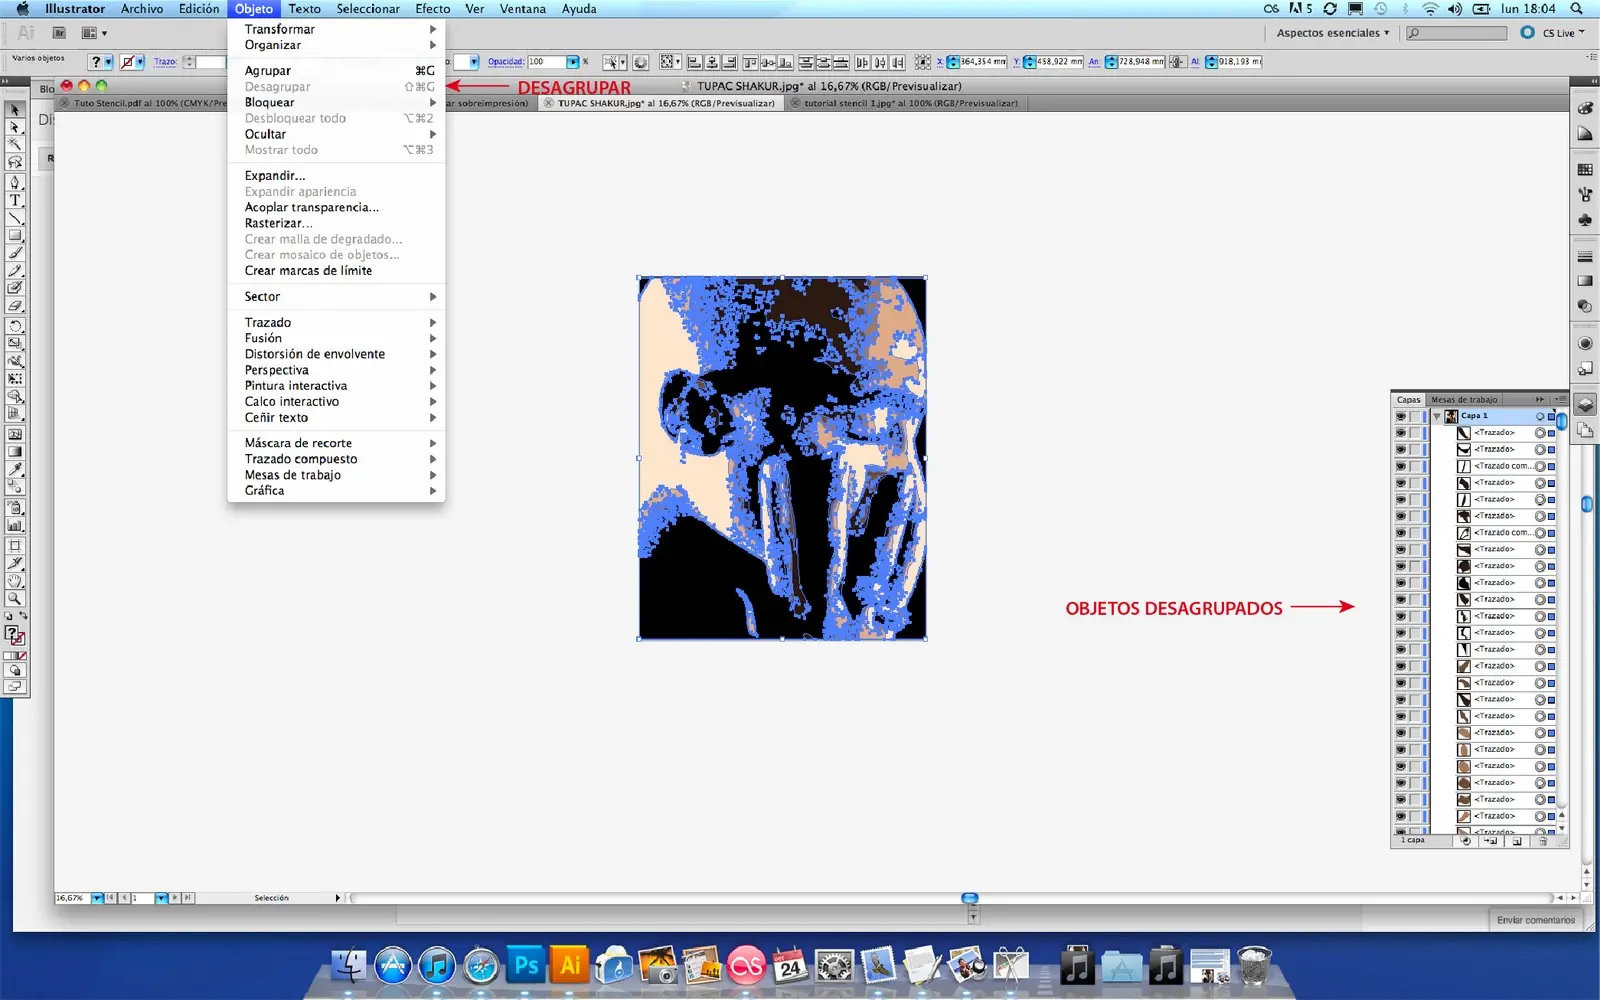The width and height of the screenshot is (1600, 1000).
Task: Select the Zoom magnifier tool
Action: (x=14, y=599)
